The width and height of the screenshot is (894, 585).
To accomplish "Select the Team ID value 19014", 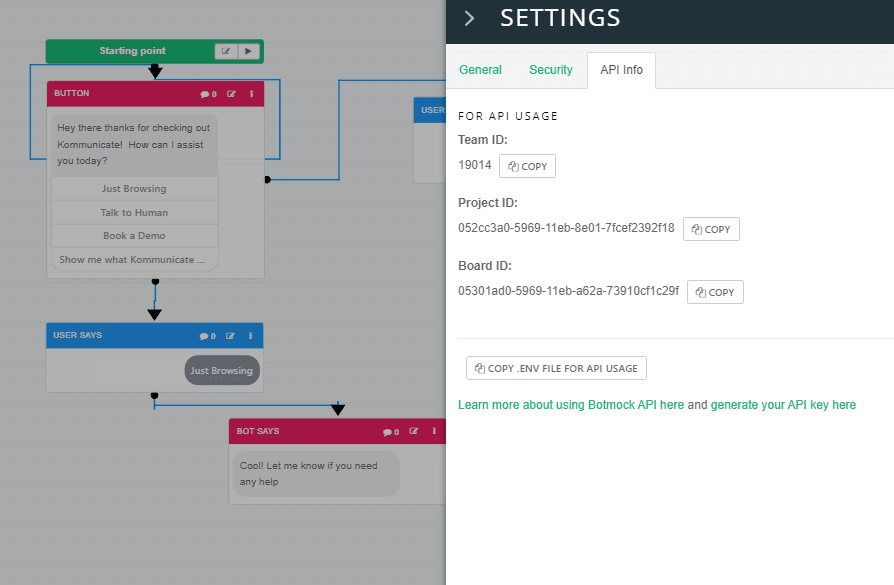I will tap(474, 165).
